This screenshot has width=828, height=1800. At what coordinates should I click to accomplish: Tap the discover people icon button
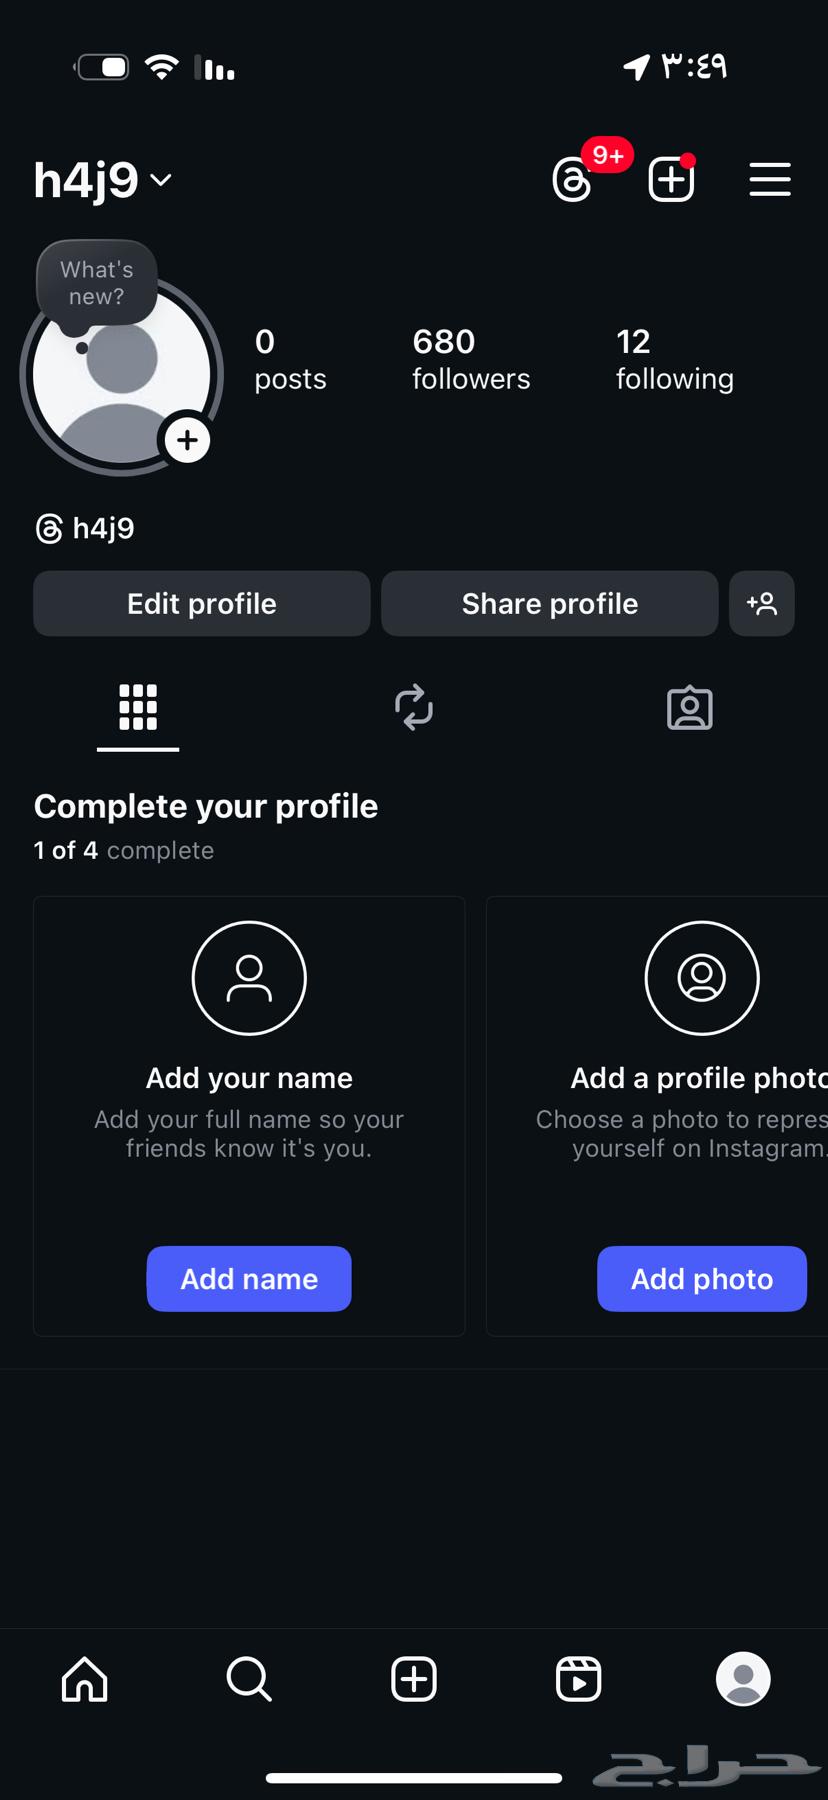(762, 603)
